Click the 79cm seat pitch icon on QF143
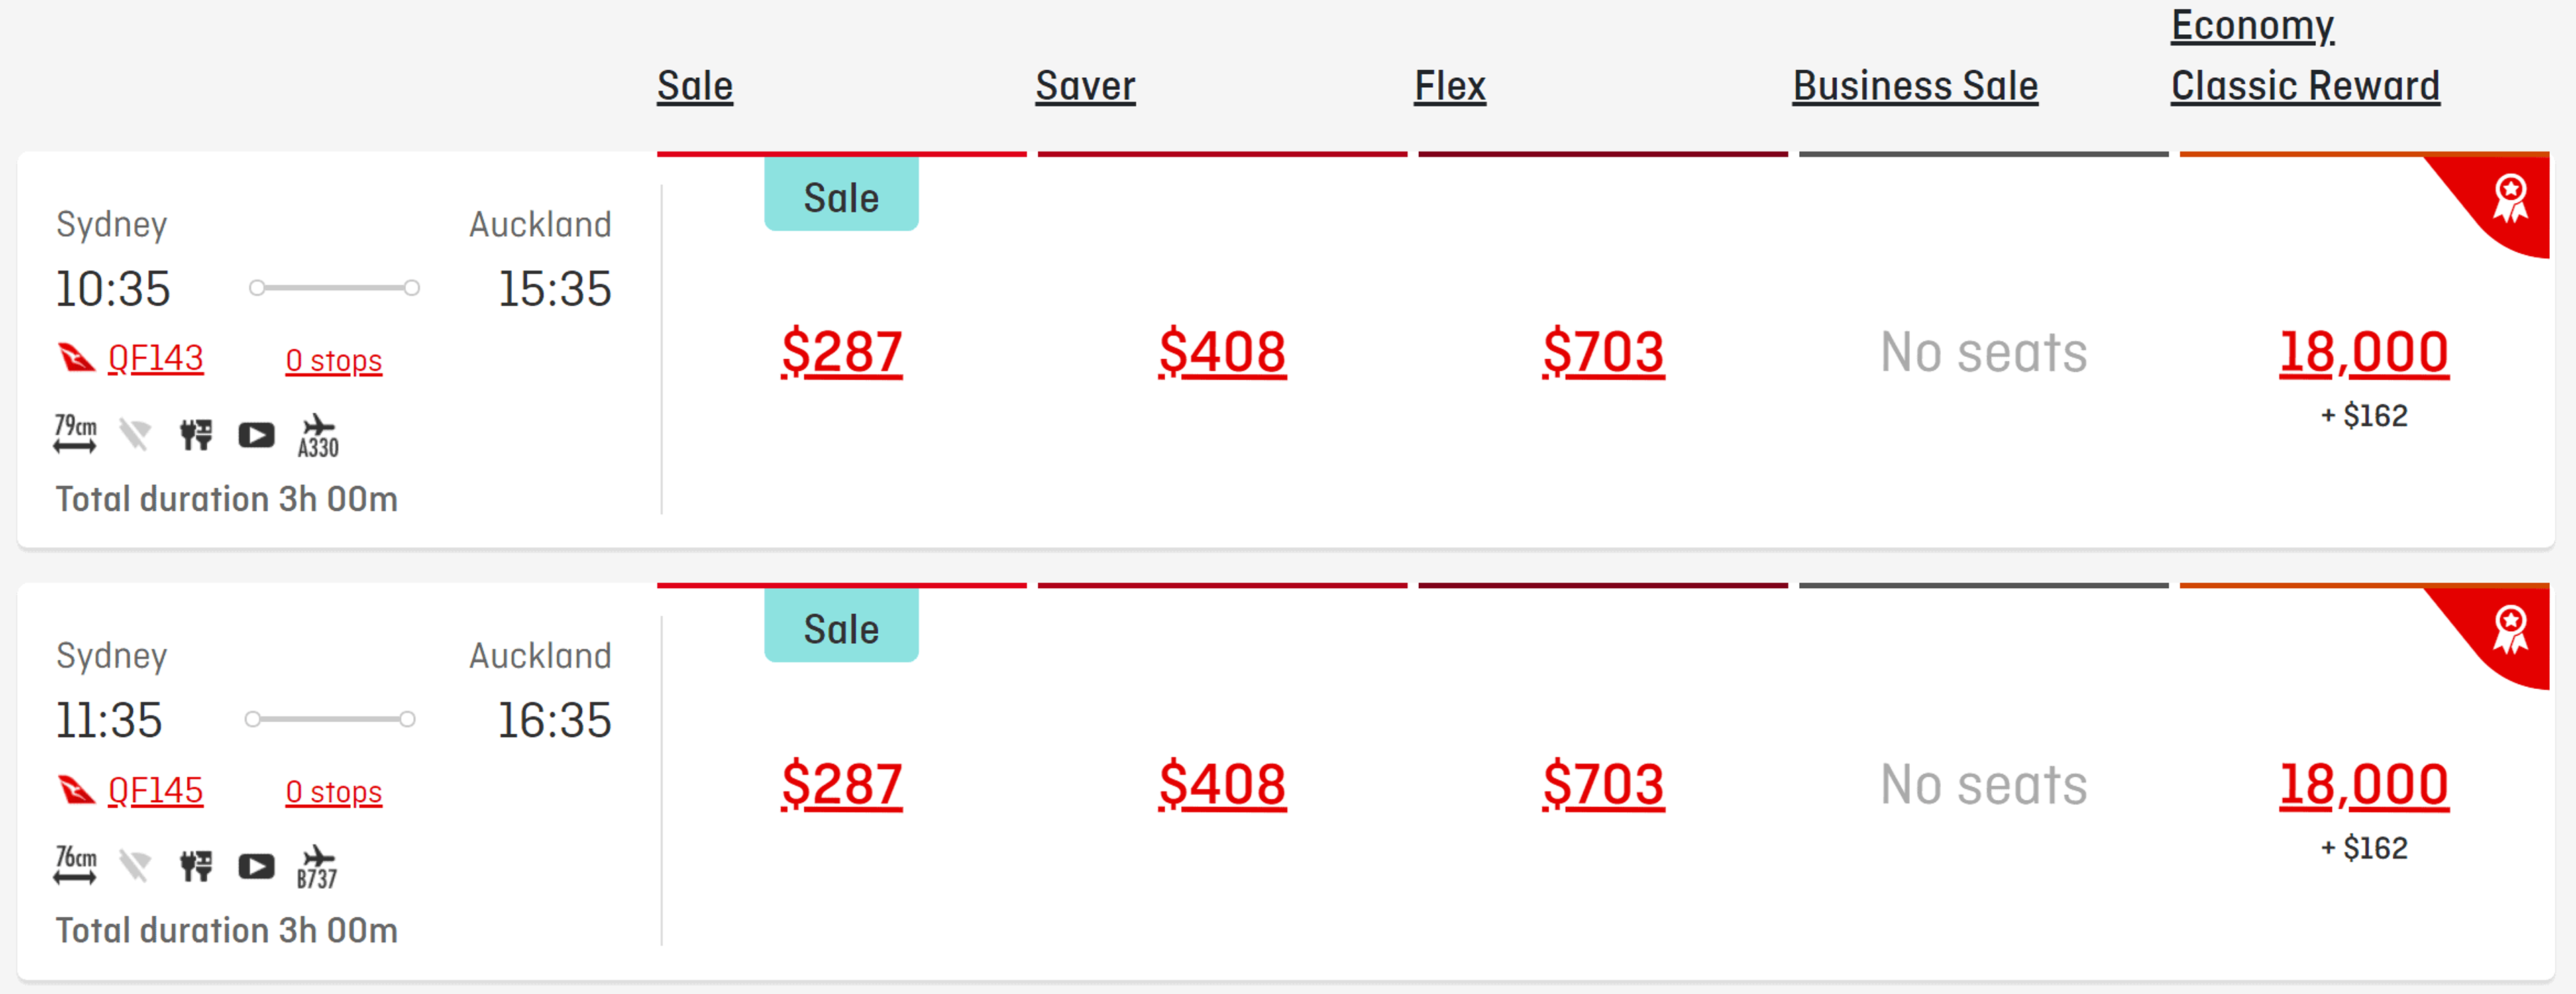2576x994 pixels. tap(75, 434)
